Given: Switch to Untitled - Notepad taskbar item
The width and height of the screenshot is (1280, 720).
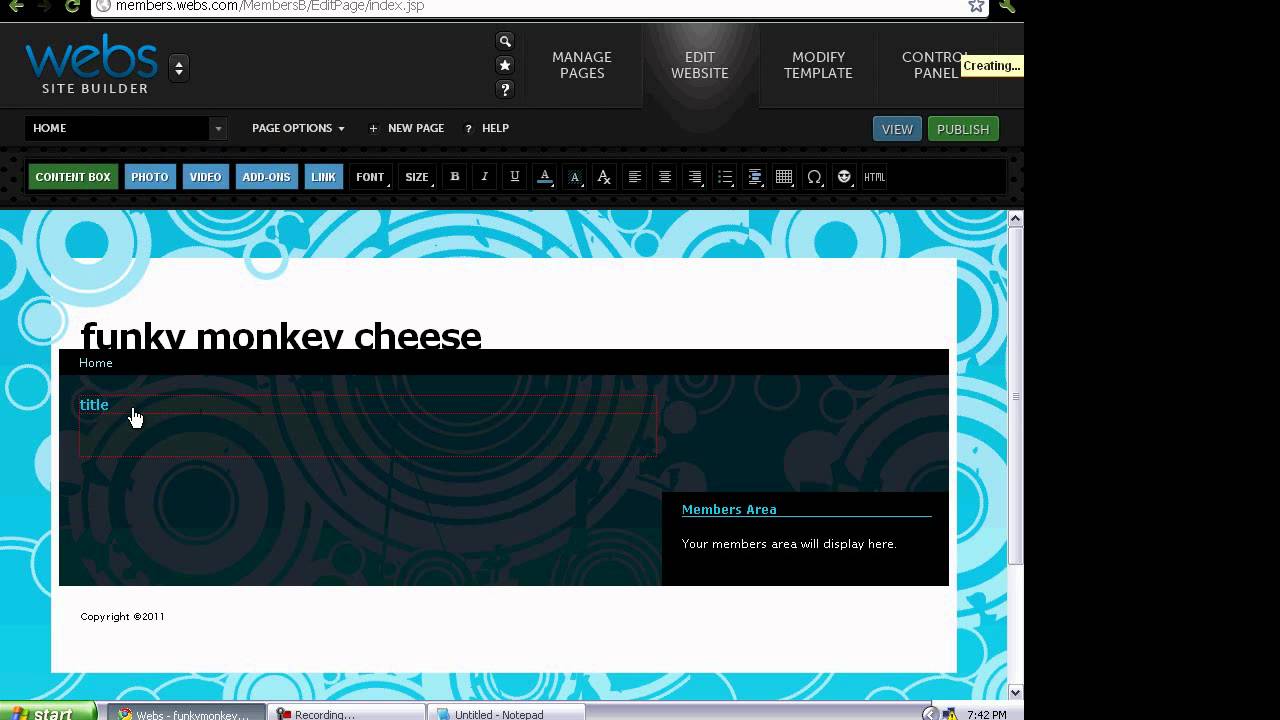Looking at the screenshot, I should (x=506, y=713).
